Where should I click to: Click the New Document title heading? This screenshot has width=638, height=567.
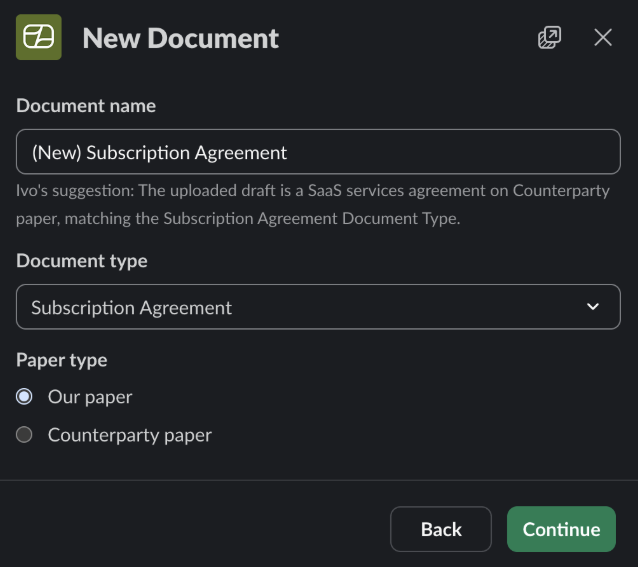pos(181,38)
